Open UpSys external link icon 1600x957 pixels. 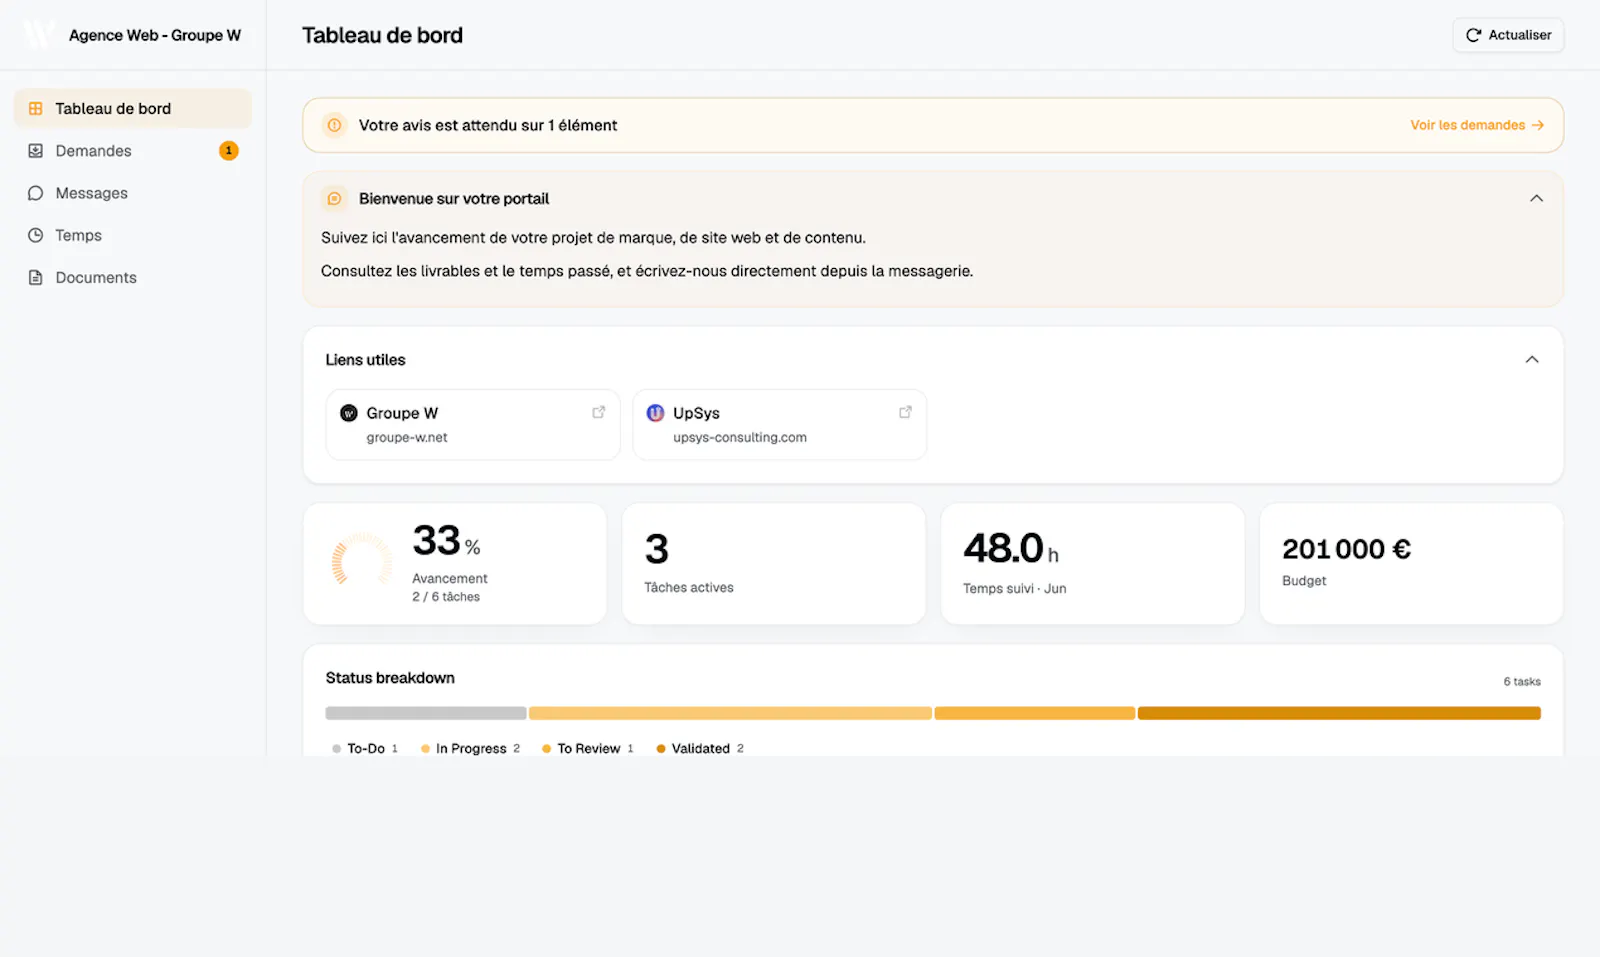(x=906, y=412)
